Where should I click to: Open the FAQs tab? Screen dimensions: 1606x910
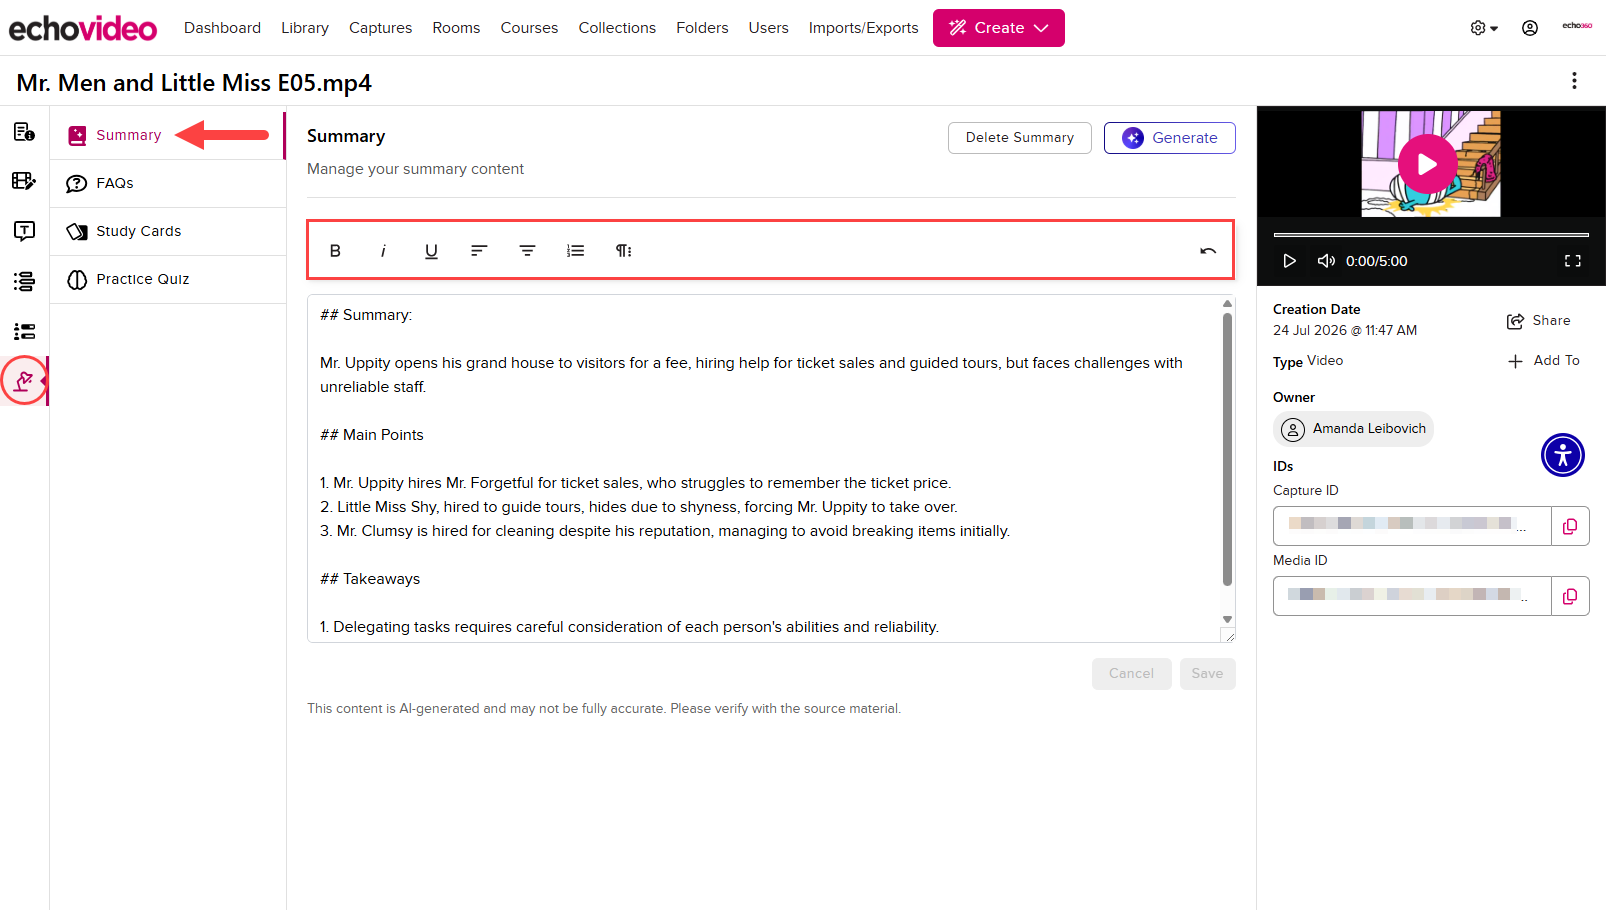(x=168, y=183)
